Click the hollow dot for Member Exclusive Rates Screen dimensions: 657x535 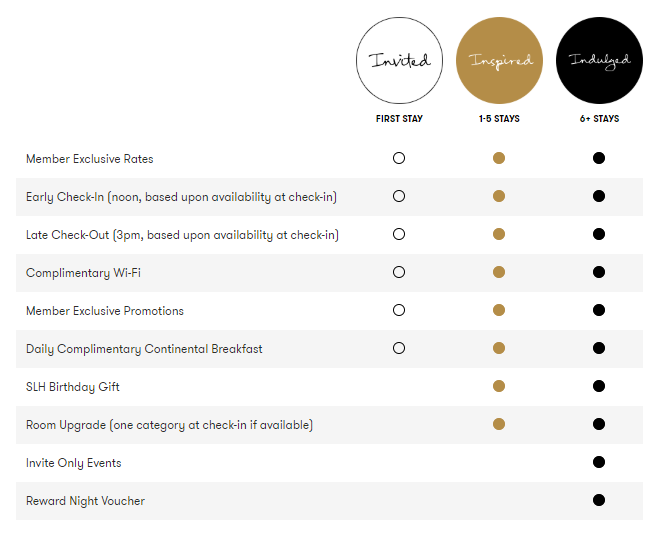399,158
